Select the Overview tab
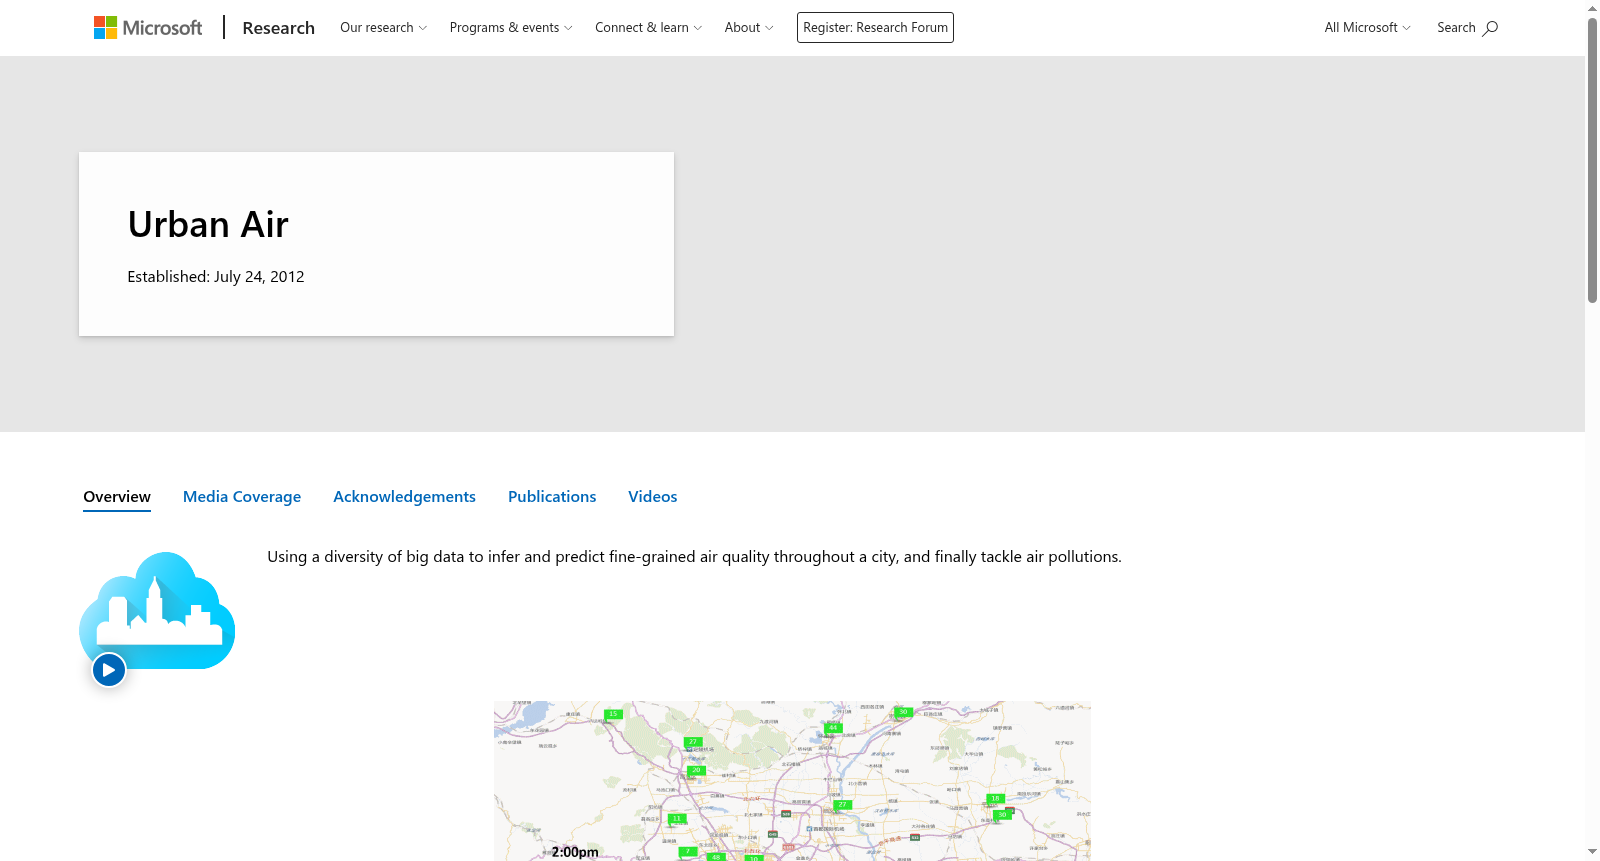Screen dimensions: 1600x861 pyautogui.click(x=117, y=497)
